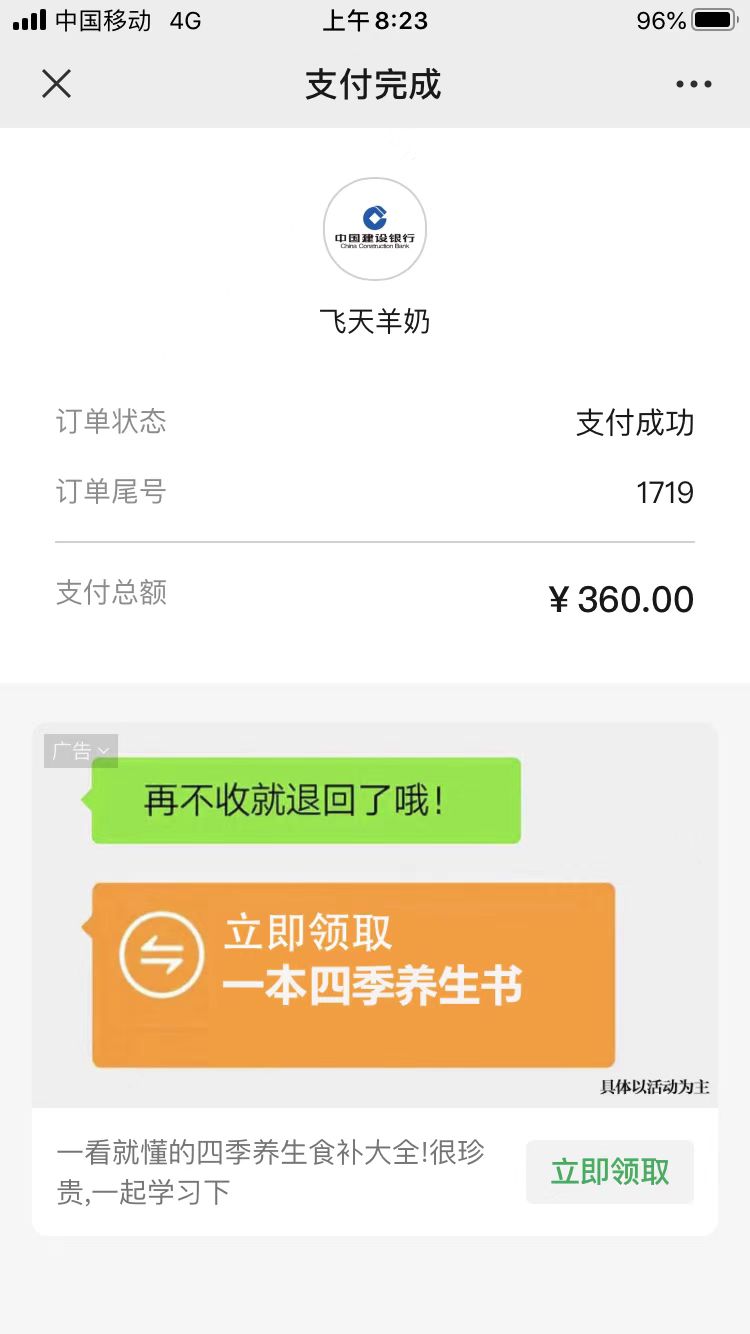Open the green 再不收就退回了哦 message bubble

point(305,800)
